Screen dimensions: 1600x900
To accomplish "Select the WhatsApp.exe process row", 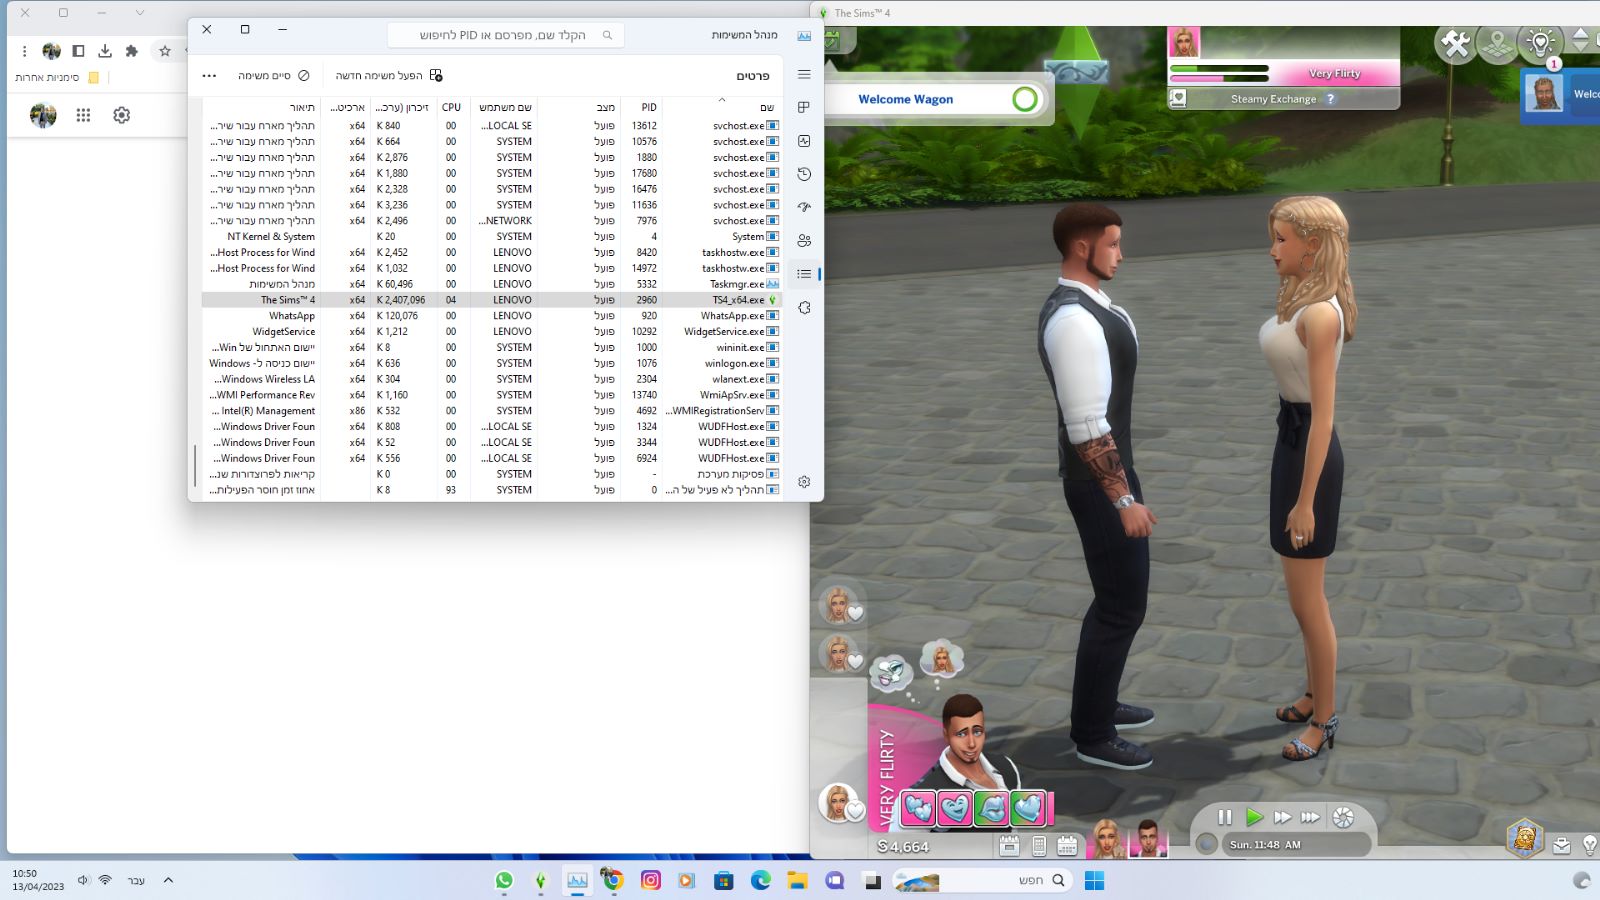I will pyautogui.click(x=491, y=316).
